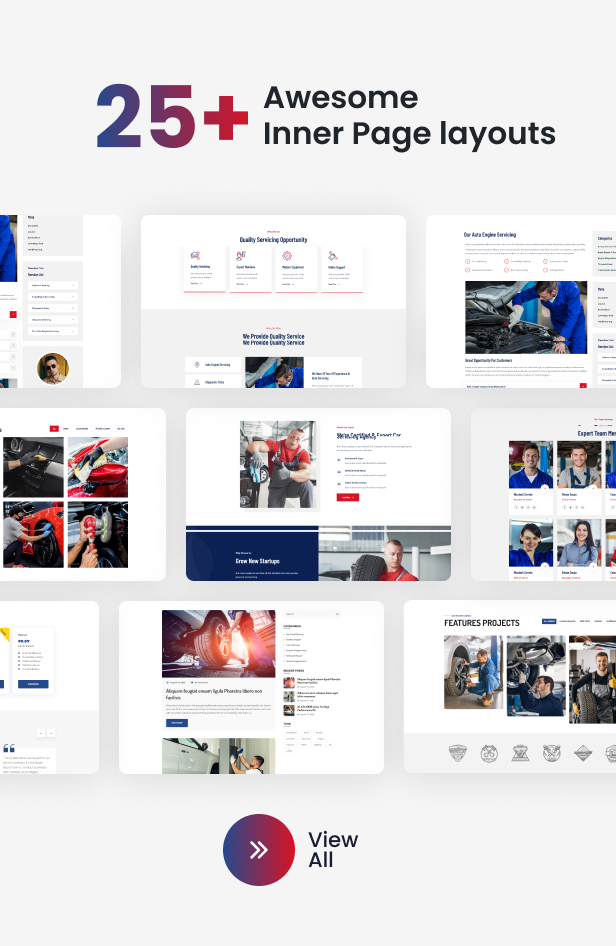Screen dimensions: 616x946
Task: Click the round View All arrow button
Action: pyautogui.click(x=259, y=849)
